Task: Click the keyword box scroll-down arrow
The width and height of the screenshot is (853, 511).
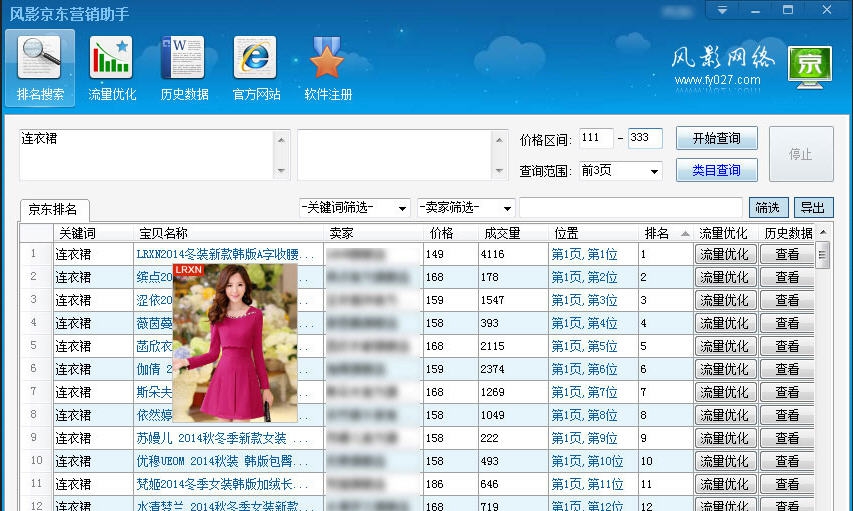Action: tap(281, 171)
